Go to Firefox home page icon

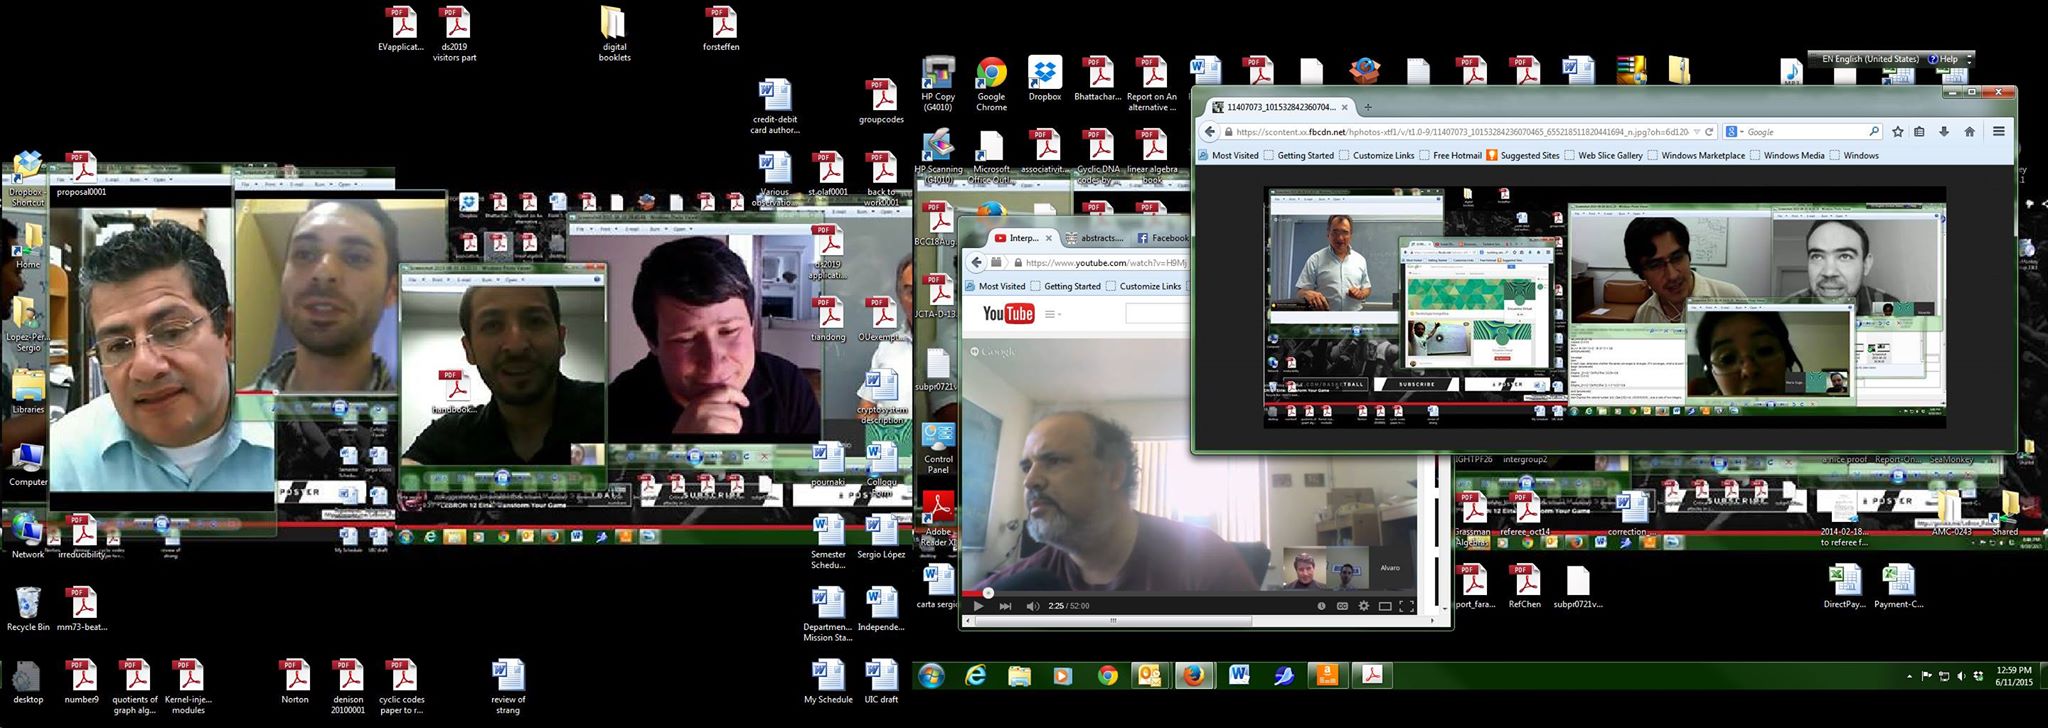pyautogui.click(x=1969, y=131)
